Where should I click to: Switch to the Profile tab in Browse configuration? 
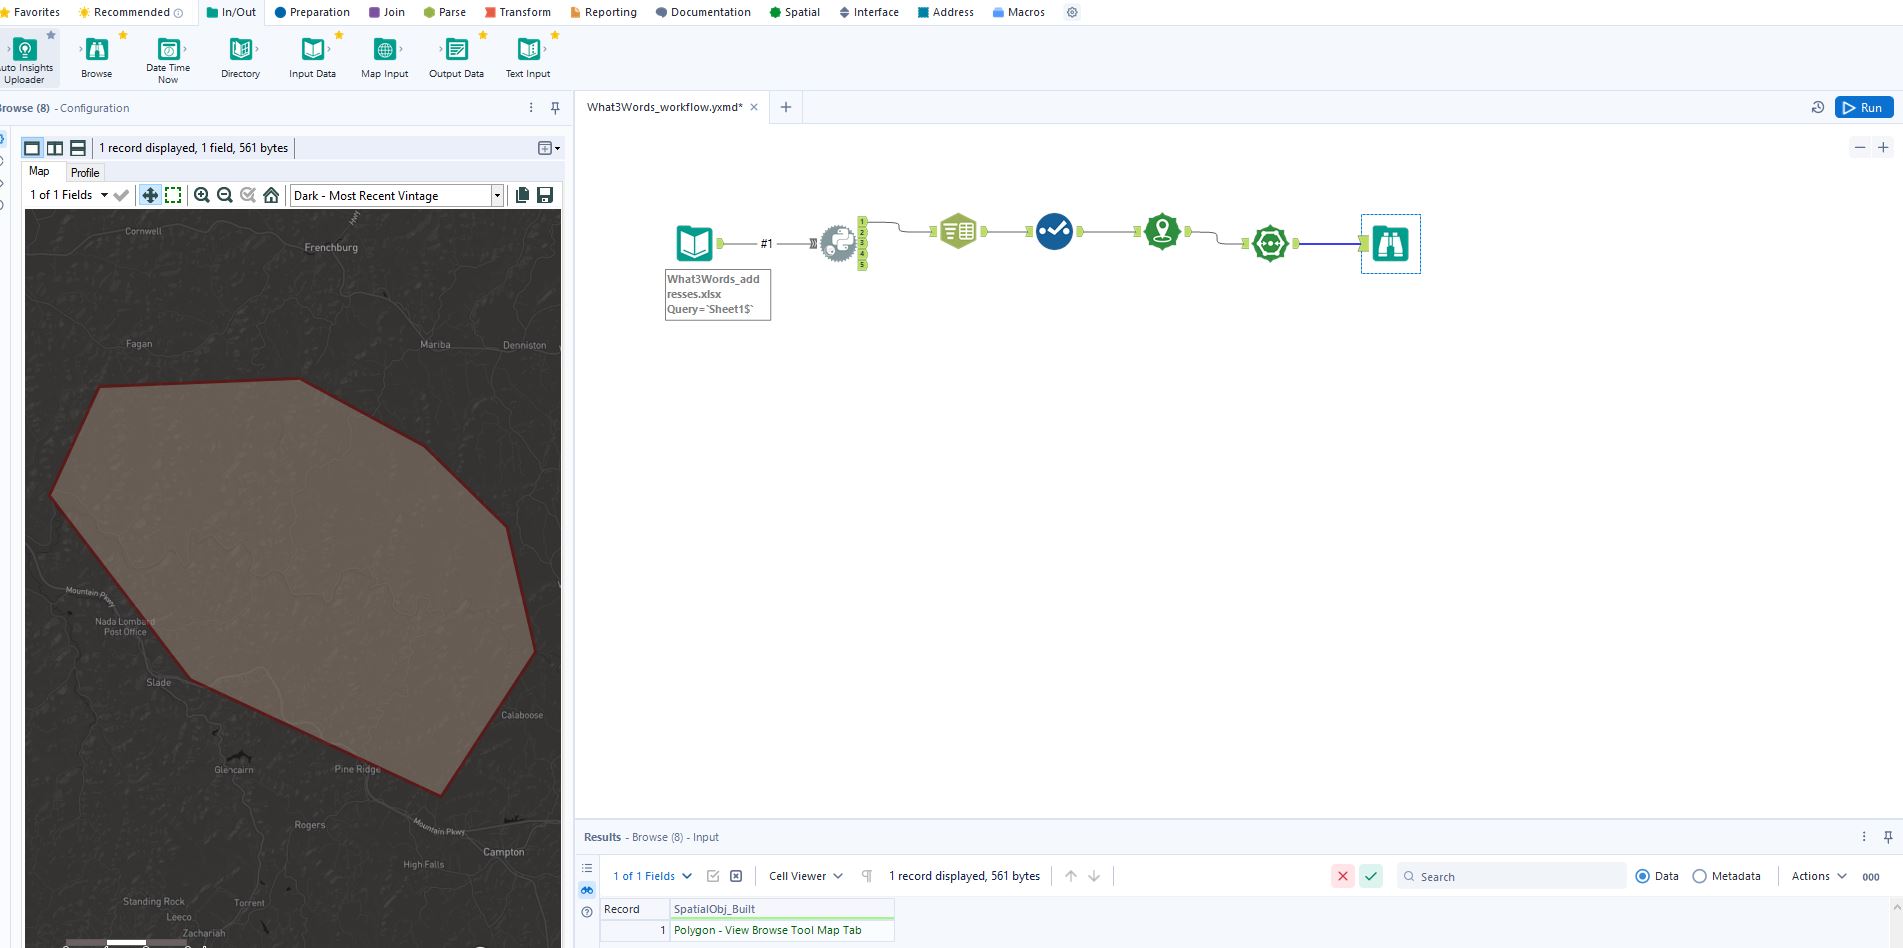tap(85, 172)
